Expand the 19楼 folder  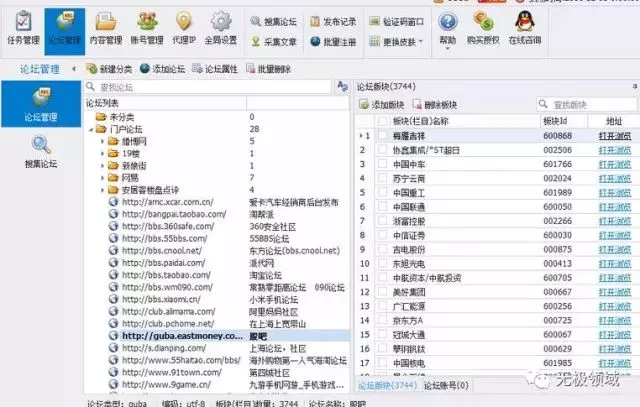click(103, 154)
